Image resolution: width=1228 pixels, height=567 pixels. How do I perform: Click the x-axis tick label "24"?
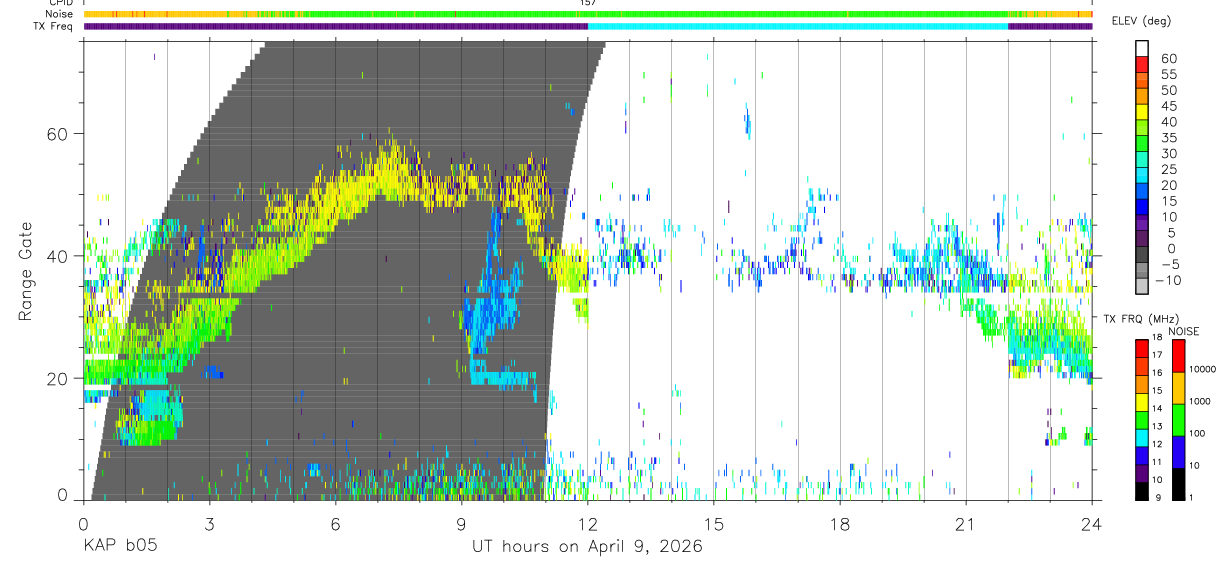[x=1092, y=524]
